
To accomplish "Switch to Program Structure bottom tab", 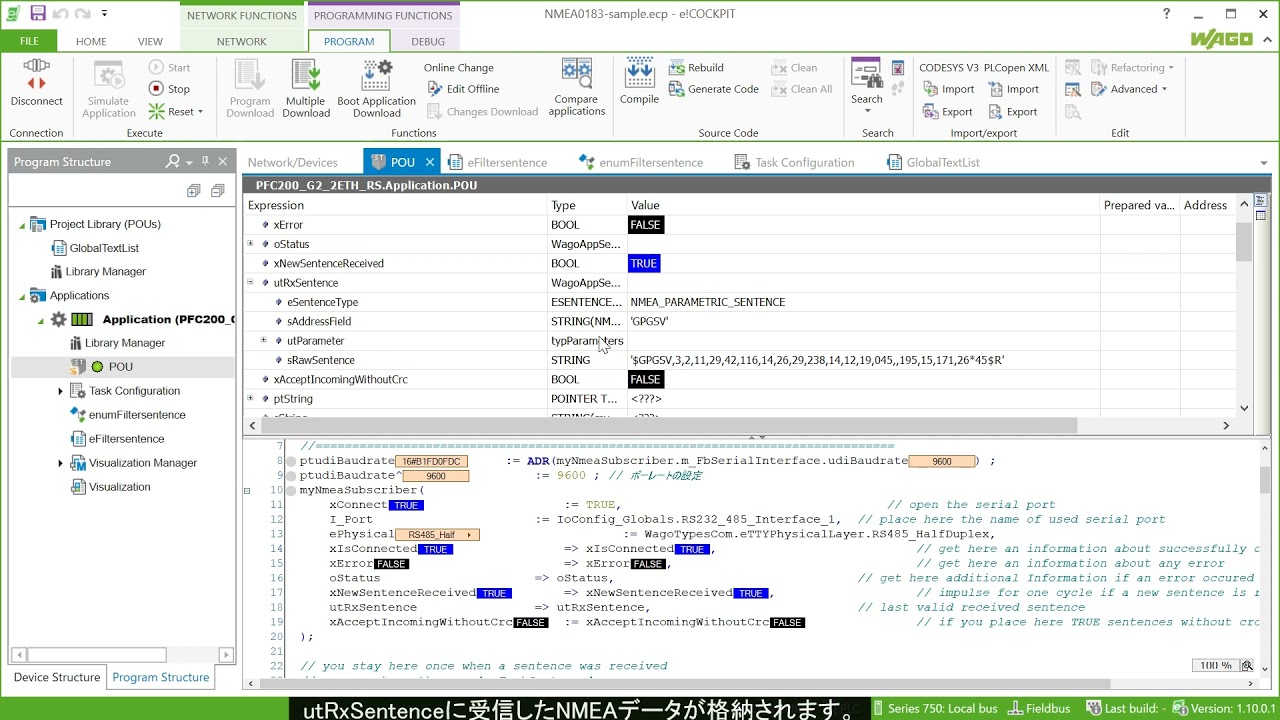I will (x=161, y=678).
